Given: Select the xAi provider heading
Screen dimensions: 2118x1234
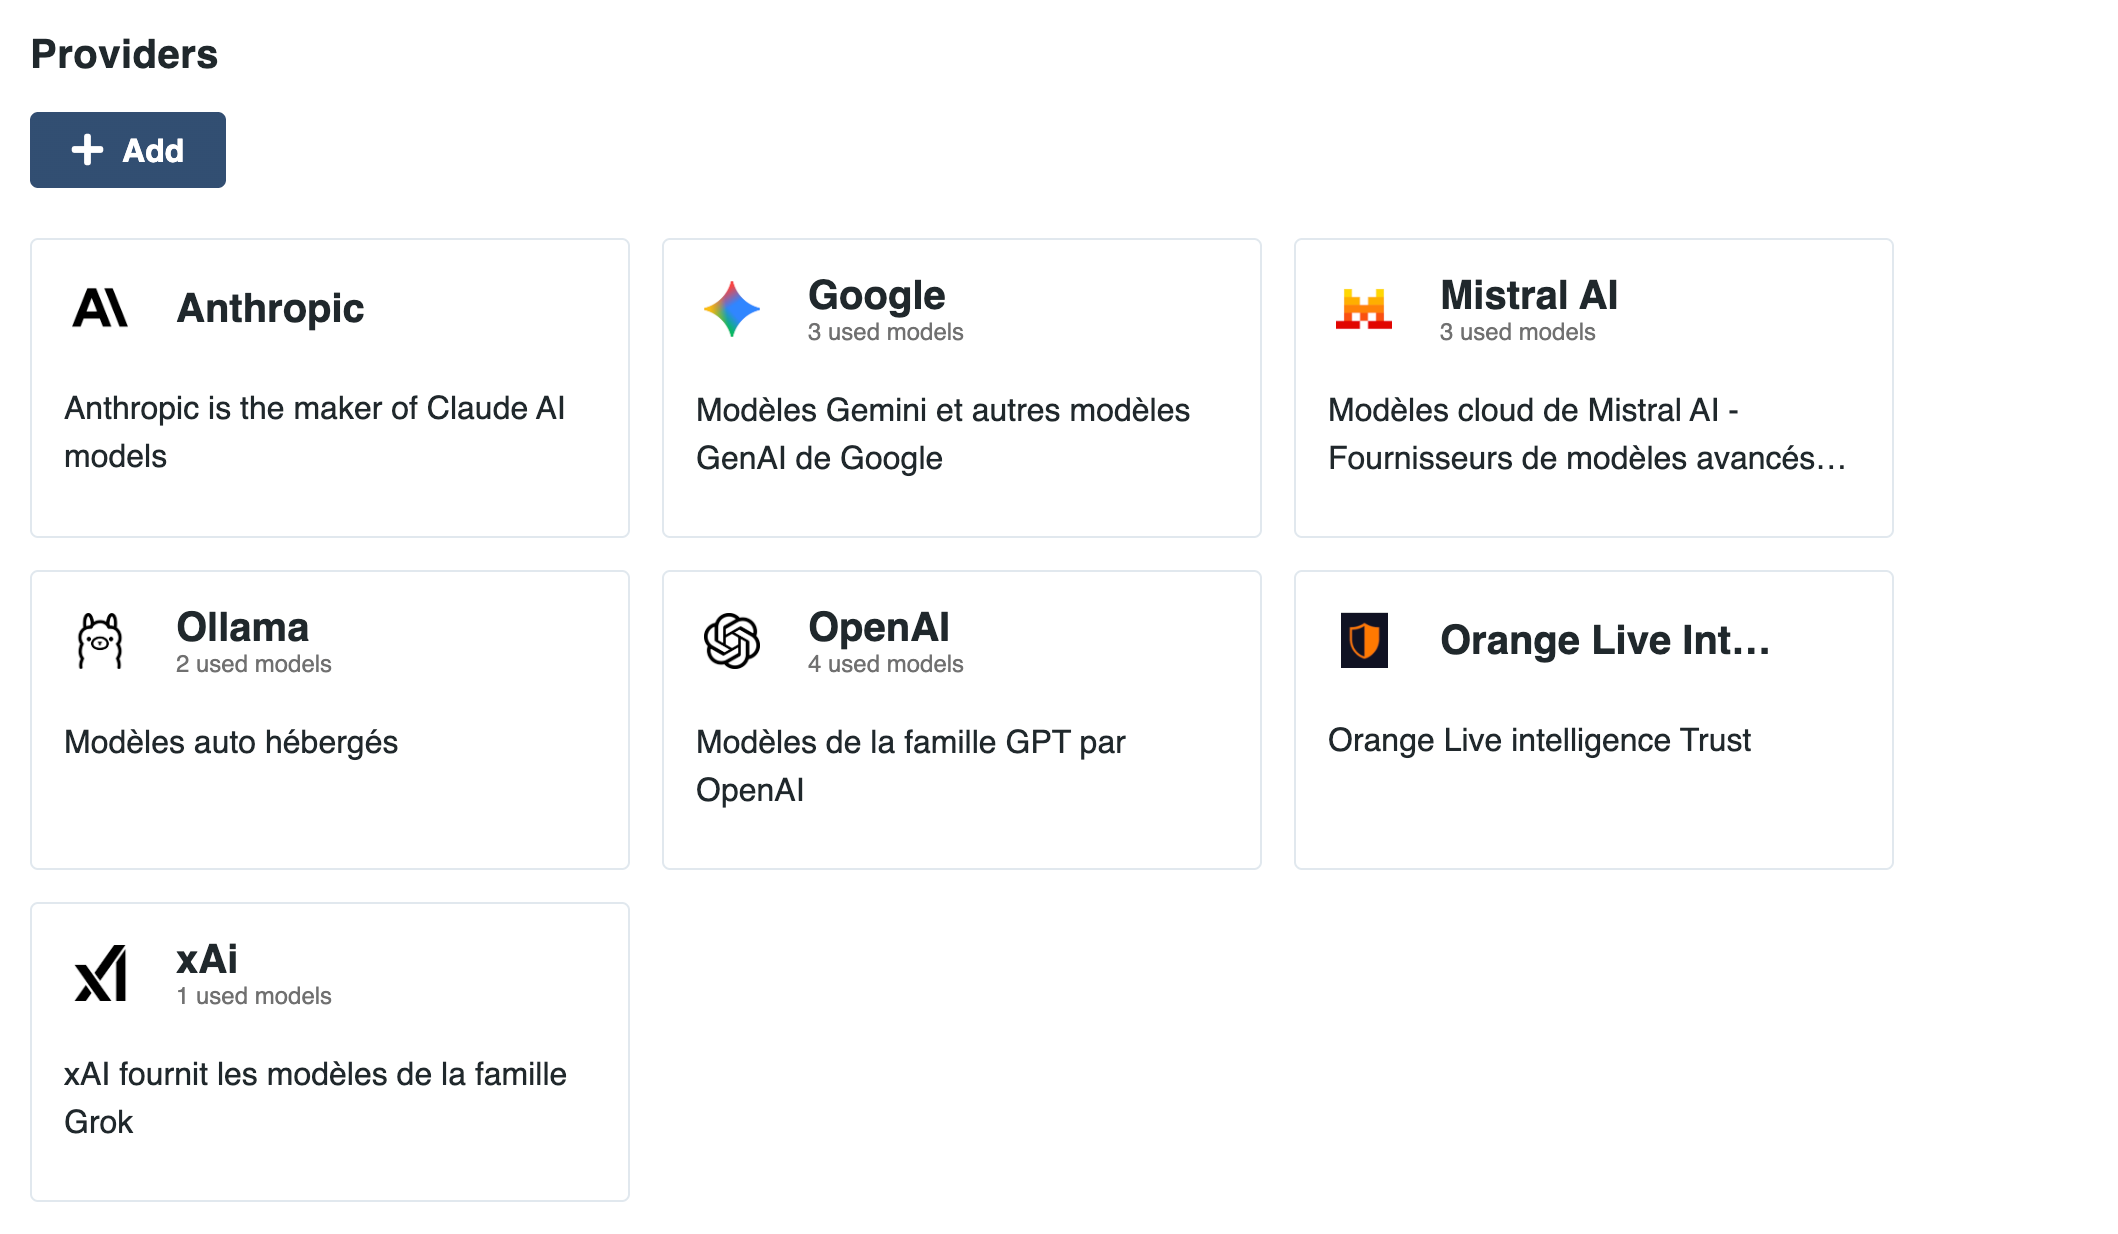Looking at the screenshot, I should tap(207, 959).
